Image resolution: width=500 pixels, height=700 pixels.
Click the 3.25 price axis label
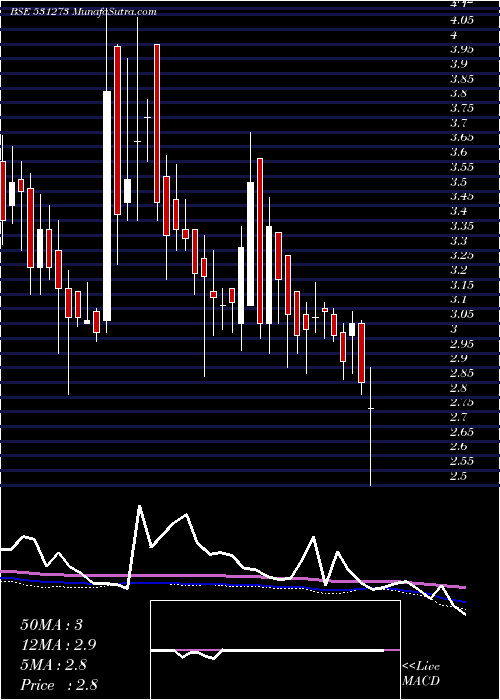click(462, 256)
